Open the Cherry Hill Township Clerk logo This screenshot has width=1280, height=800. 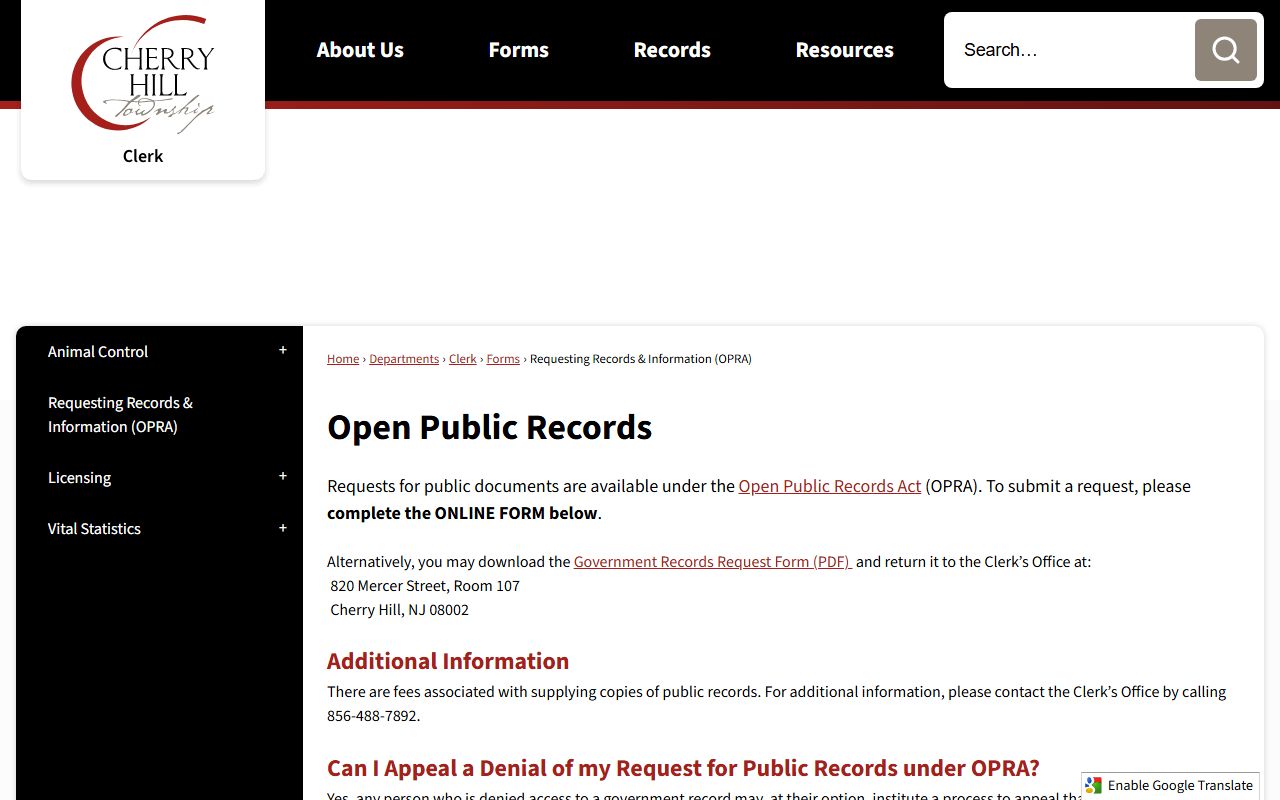pos(143,88)
